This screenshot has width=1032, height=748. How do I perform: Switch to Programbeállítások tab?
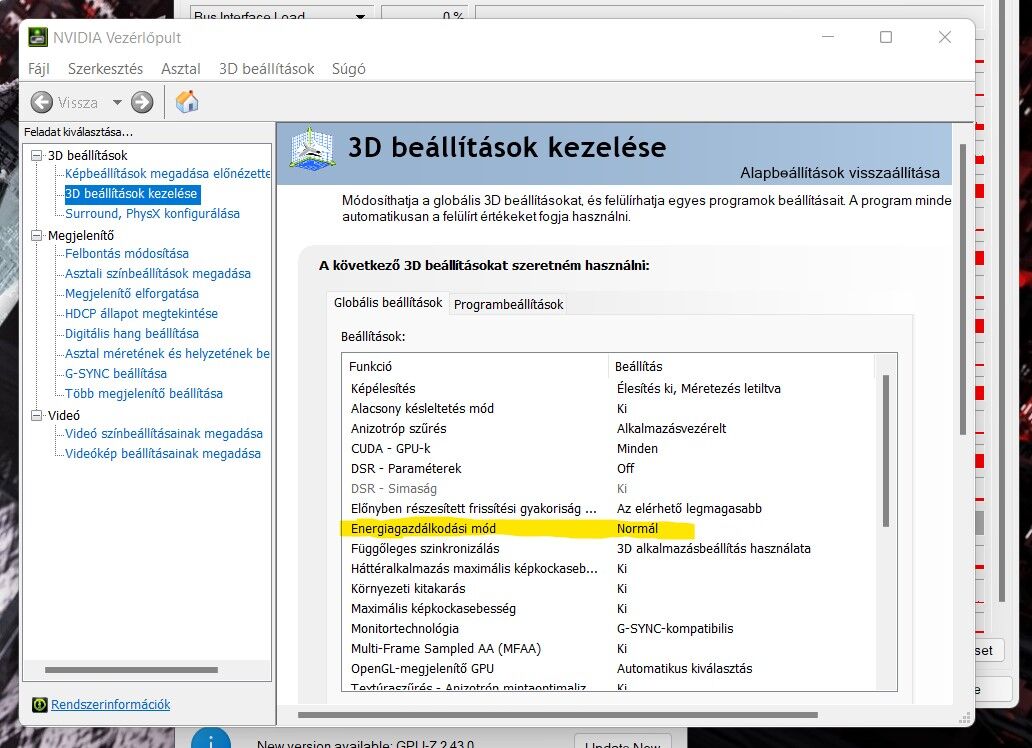point(509,304)
